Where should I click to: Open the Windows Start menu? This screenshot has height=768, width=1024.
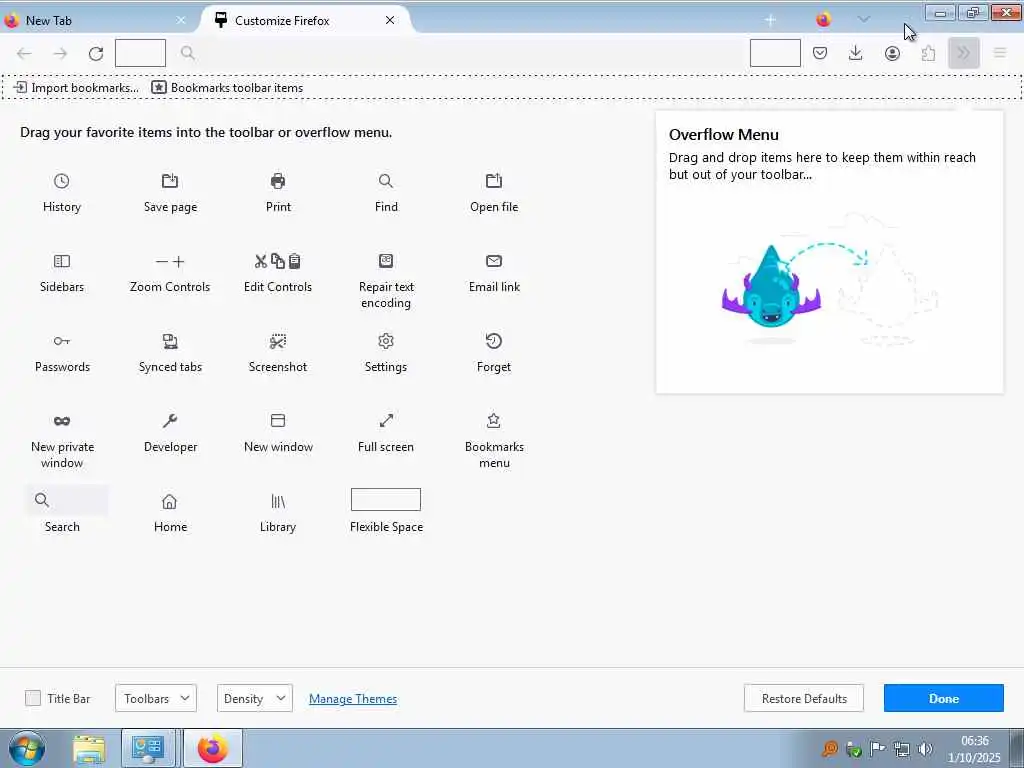click(x=27, y=748)
